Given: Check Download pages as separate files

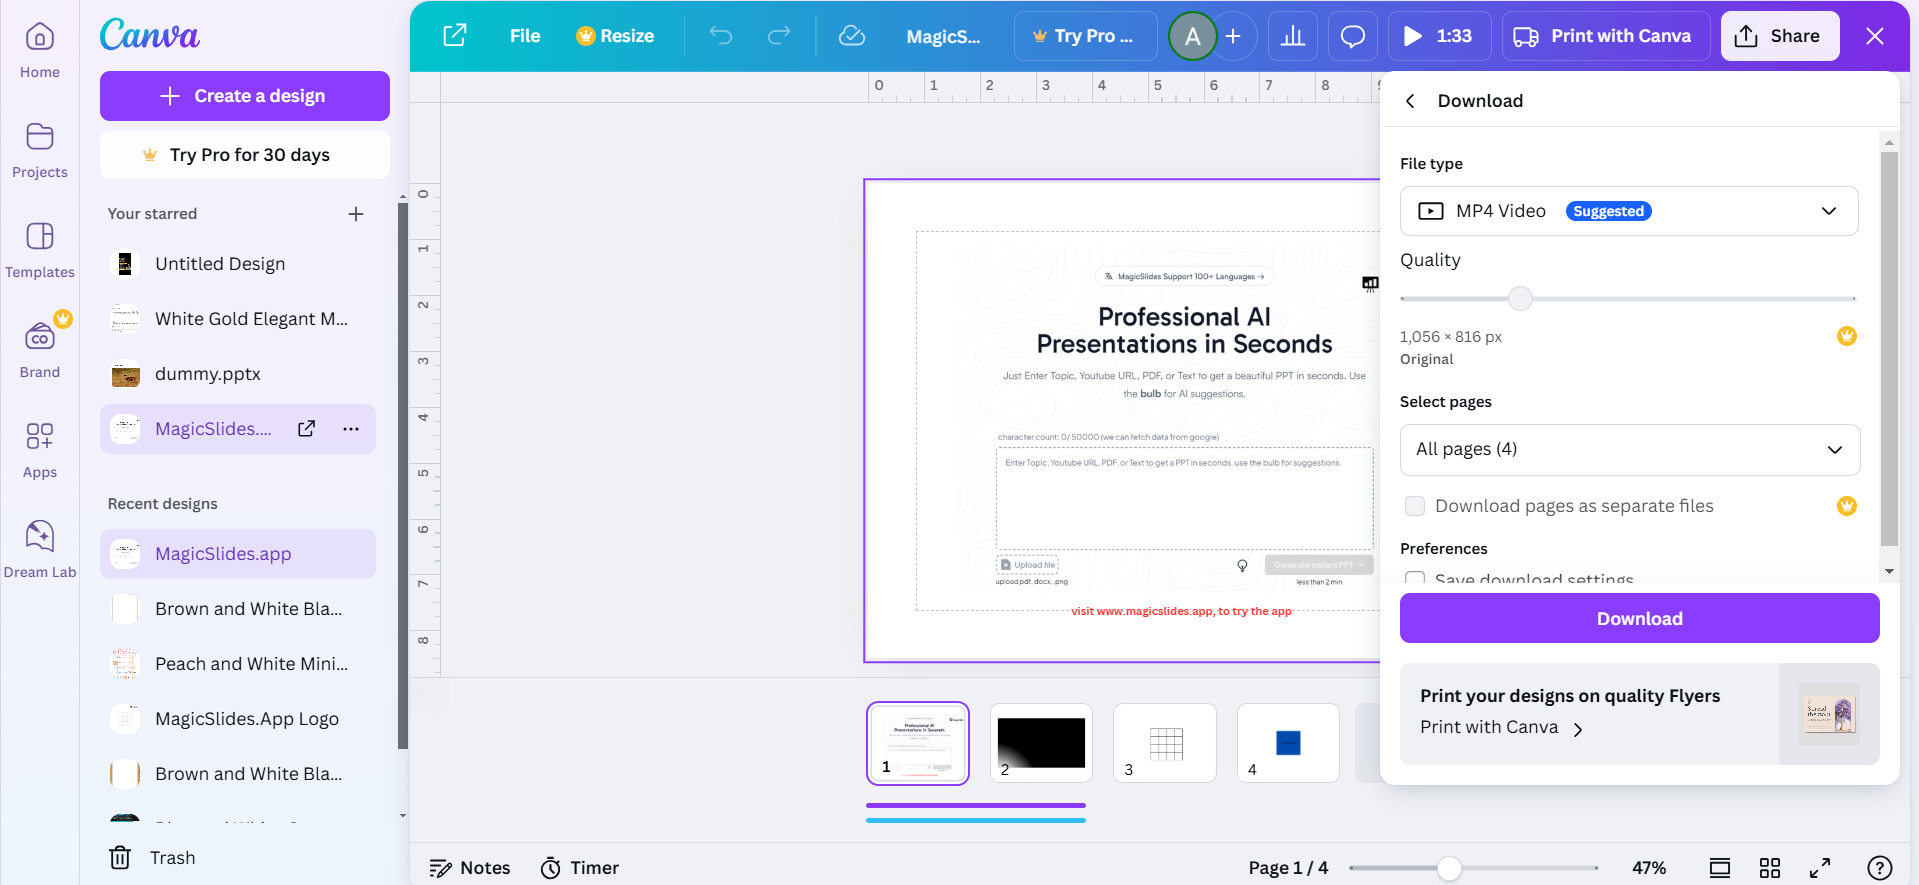Looking at the screenshot, I should coord(1415,506).
